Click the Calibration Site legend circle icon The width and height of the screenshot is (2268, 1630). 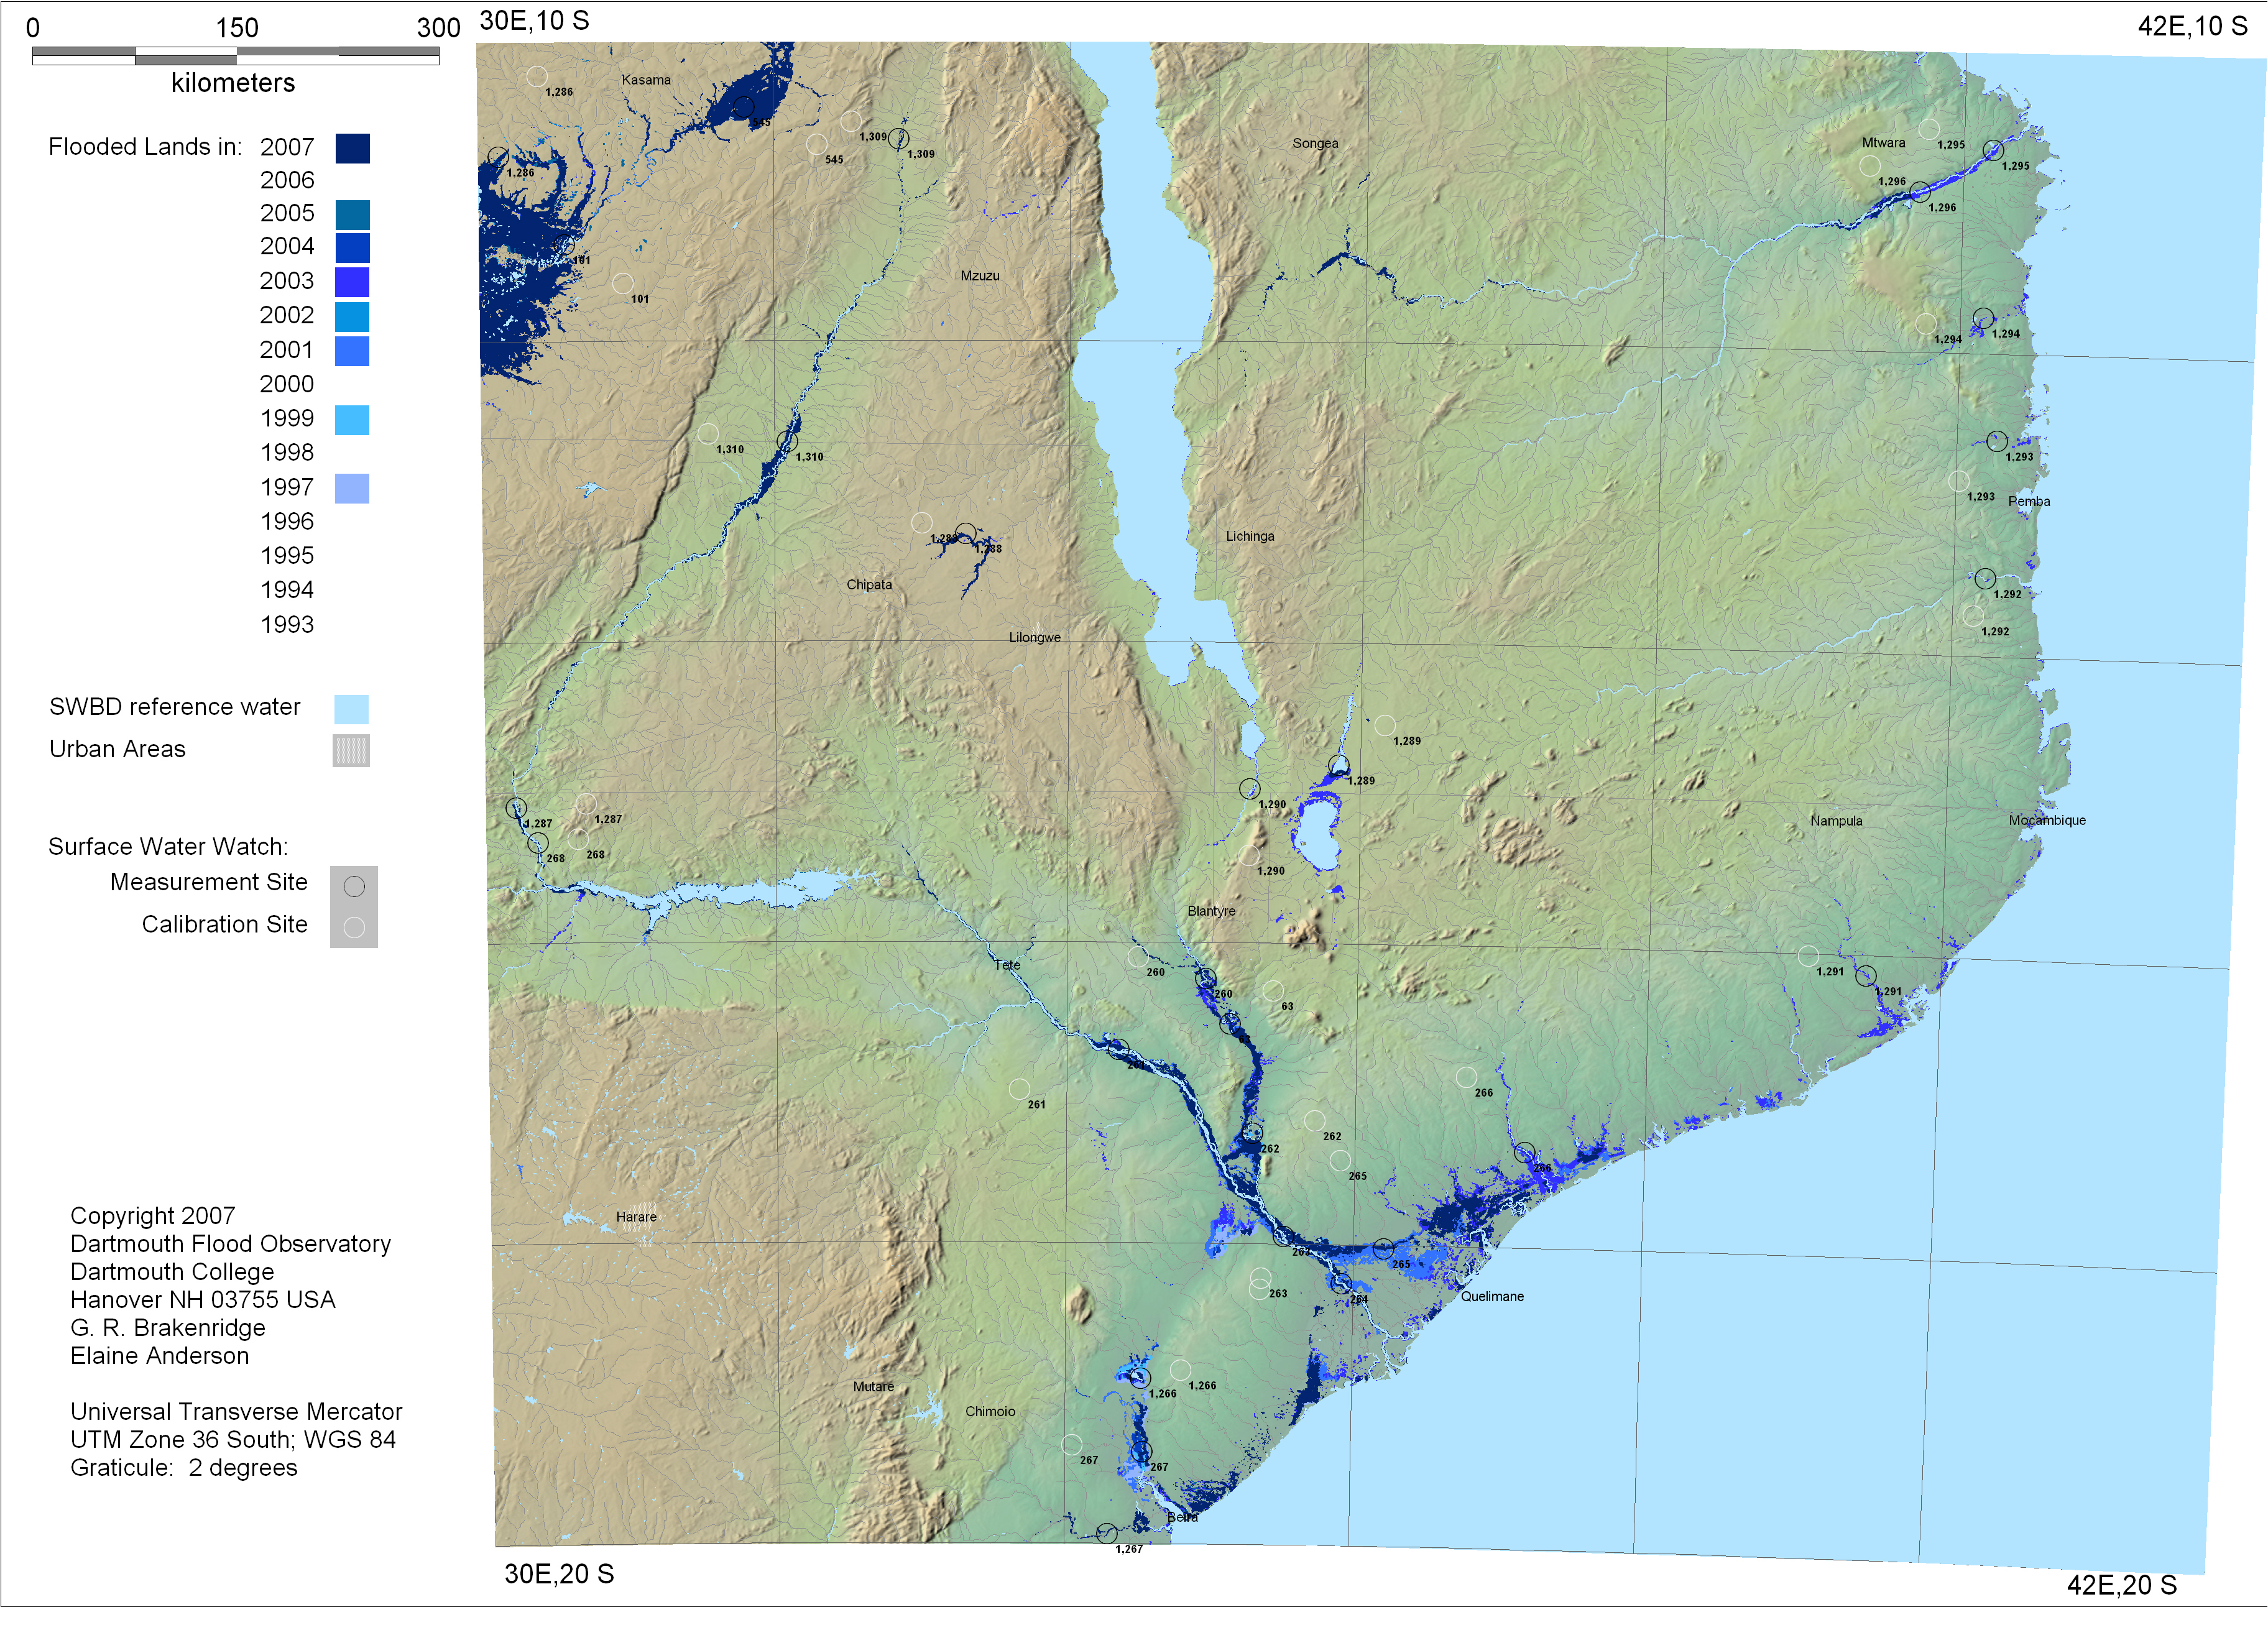click(x=354, y=928)
